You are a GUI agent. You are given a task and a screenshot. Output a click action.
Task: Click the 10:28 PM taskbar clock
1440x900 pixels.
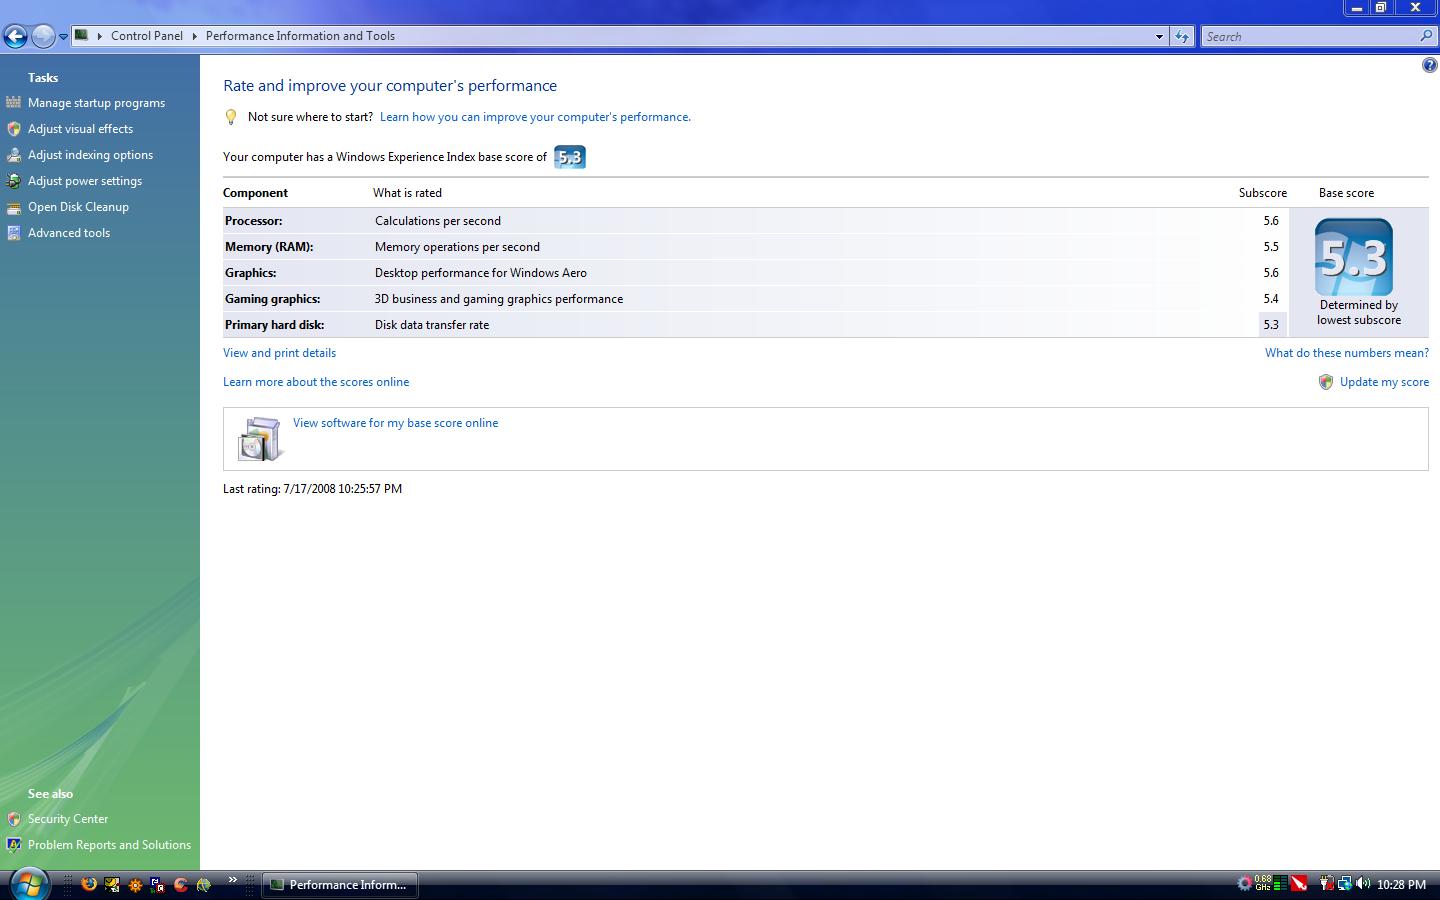[x=1401, y=885]
